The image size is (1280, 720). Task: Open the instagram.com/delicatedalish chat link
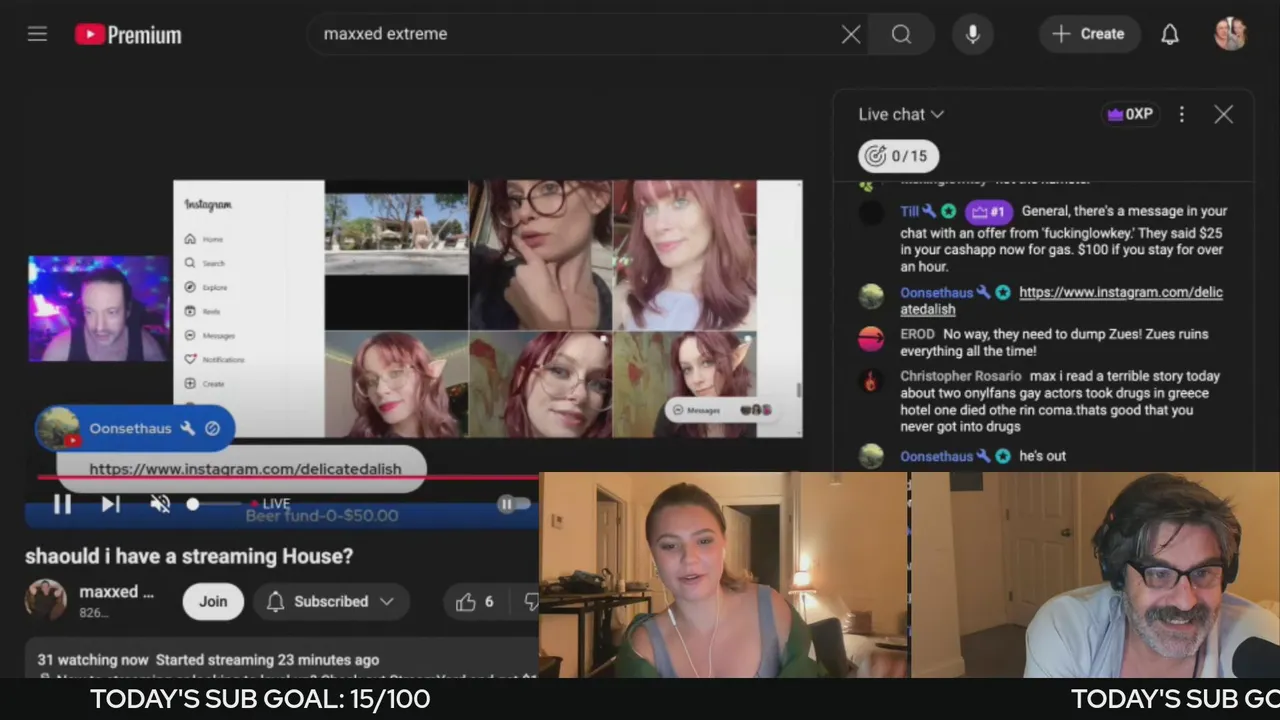tap(1061, 301)
